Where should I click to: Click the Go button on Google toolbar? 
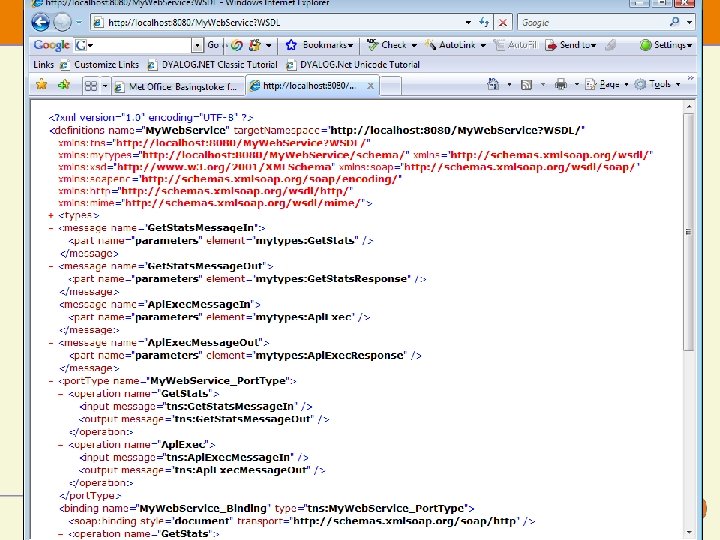(213, 45)
